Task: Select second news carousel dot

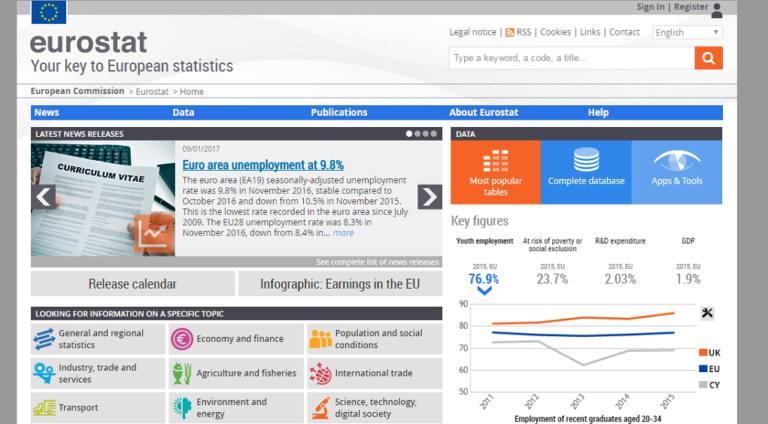Action: pos(417,134)
